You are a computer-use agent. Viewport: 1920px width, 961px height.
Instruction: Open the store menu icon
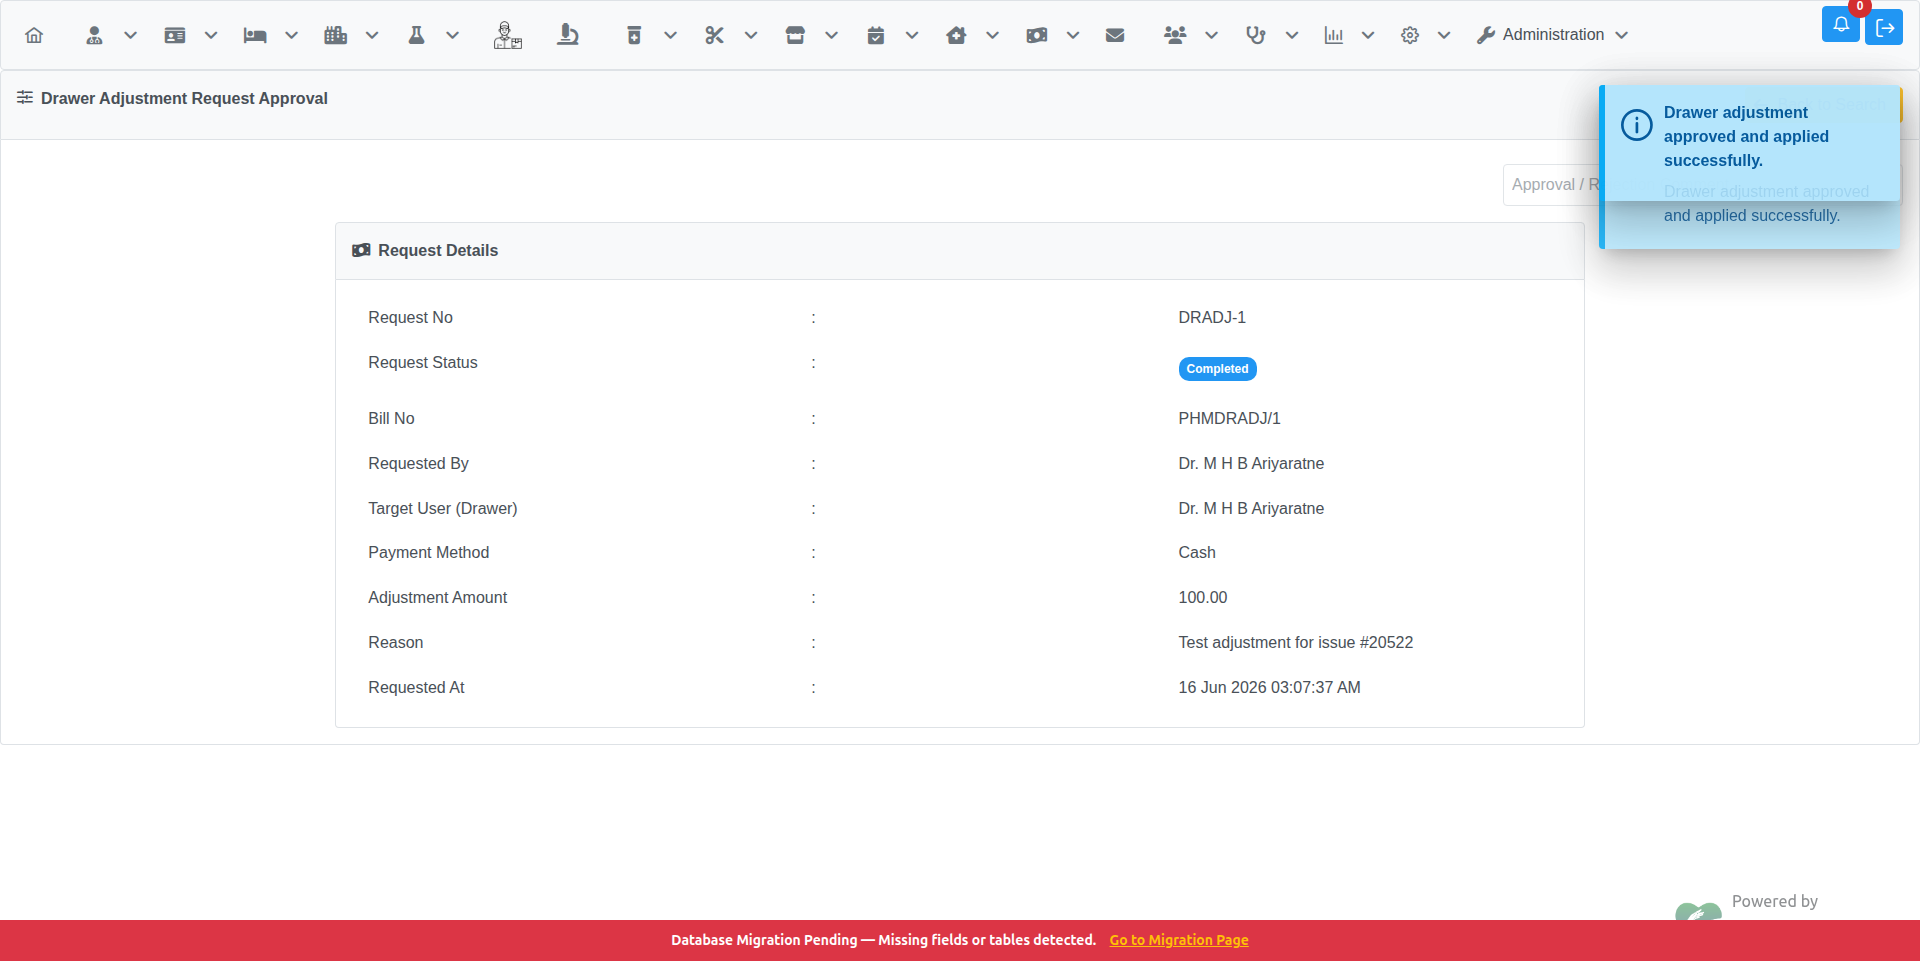coord(795,35)
